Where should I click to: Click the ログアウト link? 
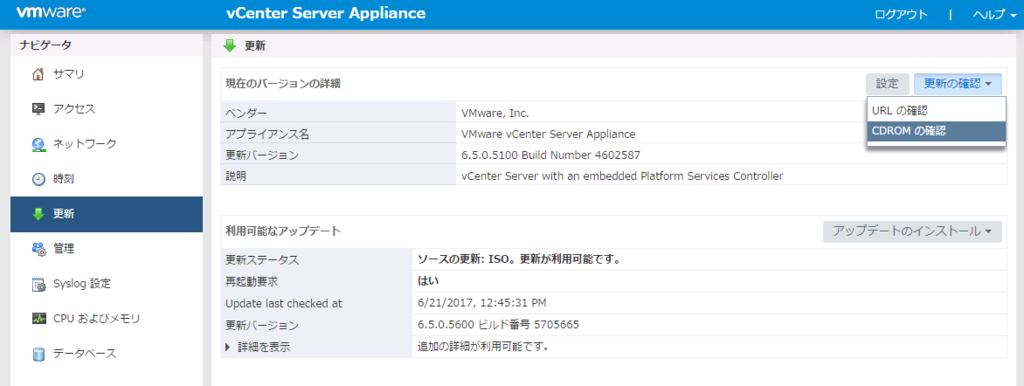[x=901, y=14]
